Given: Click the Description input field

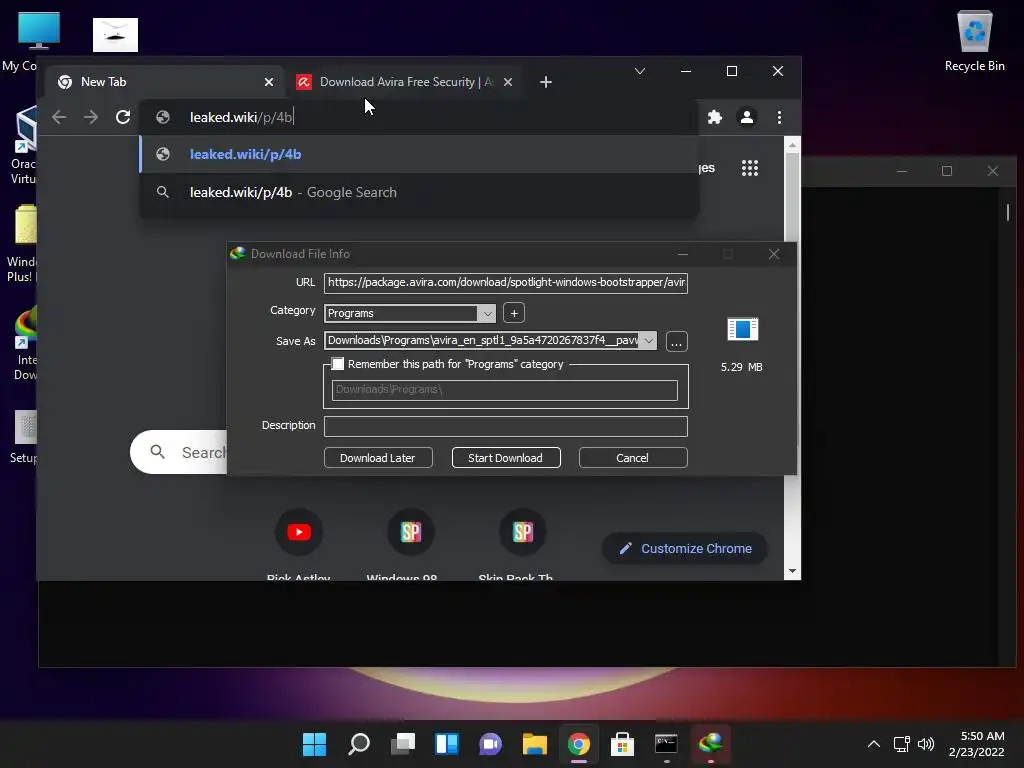Looking at the screenshot, I should coord(505,426).
